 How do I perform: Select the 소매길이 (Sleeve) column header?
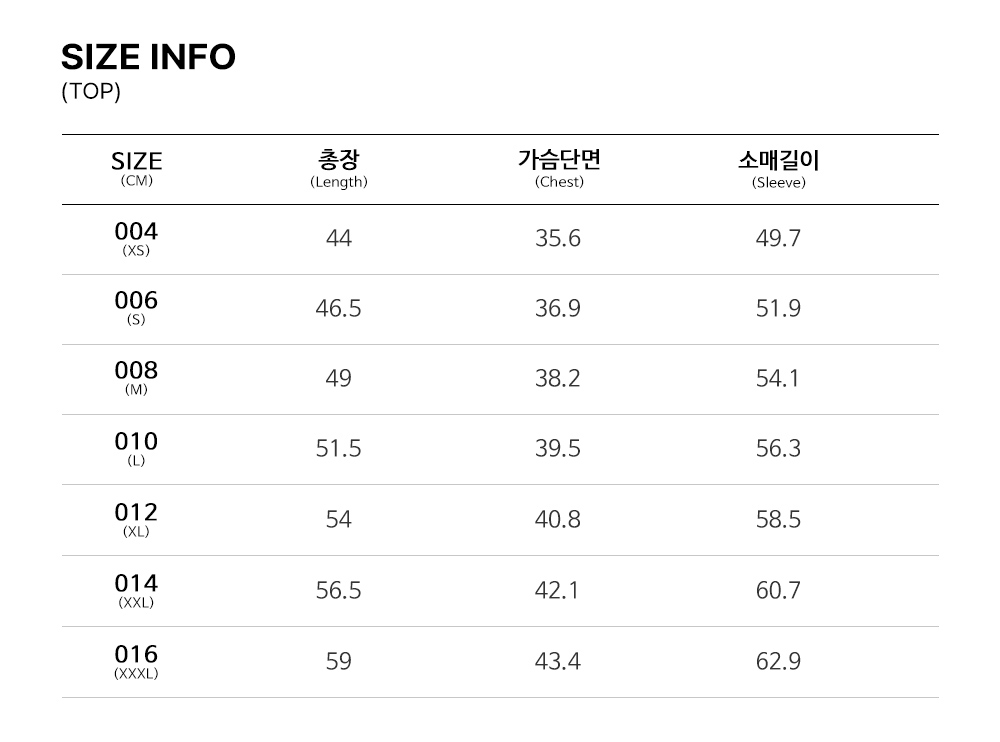pos(778,168)
